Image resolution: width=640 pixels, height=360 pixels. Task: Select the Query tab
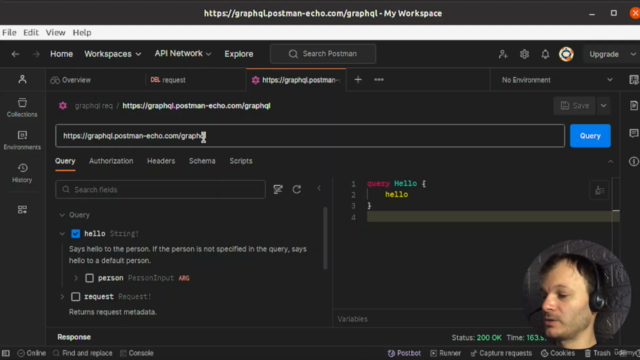[x=65, y=161]
